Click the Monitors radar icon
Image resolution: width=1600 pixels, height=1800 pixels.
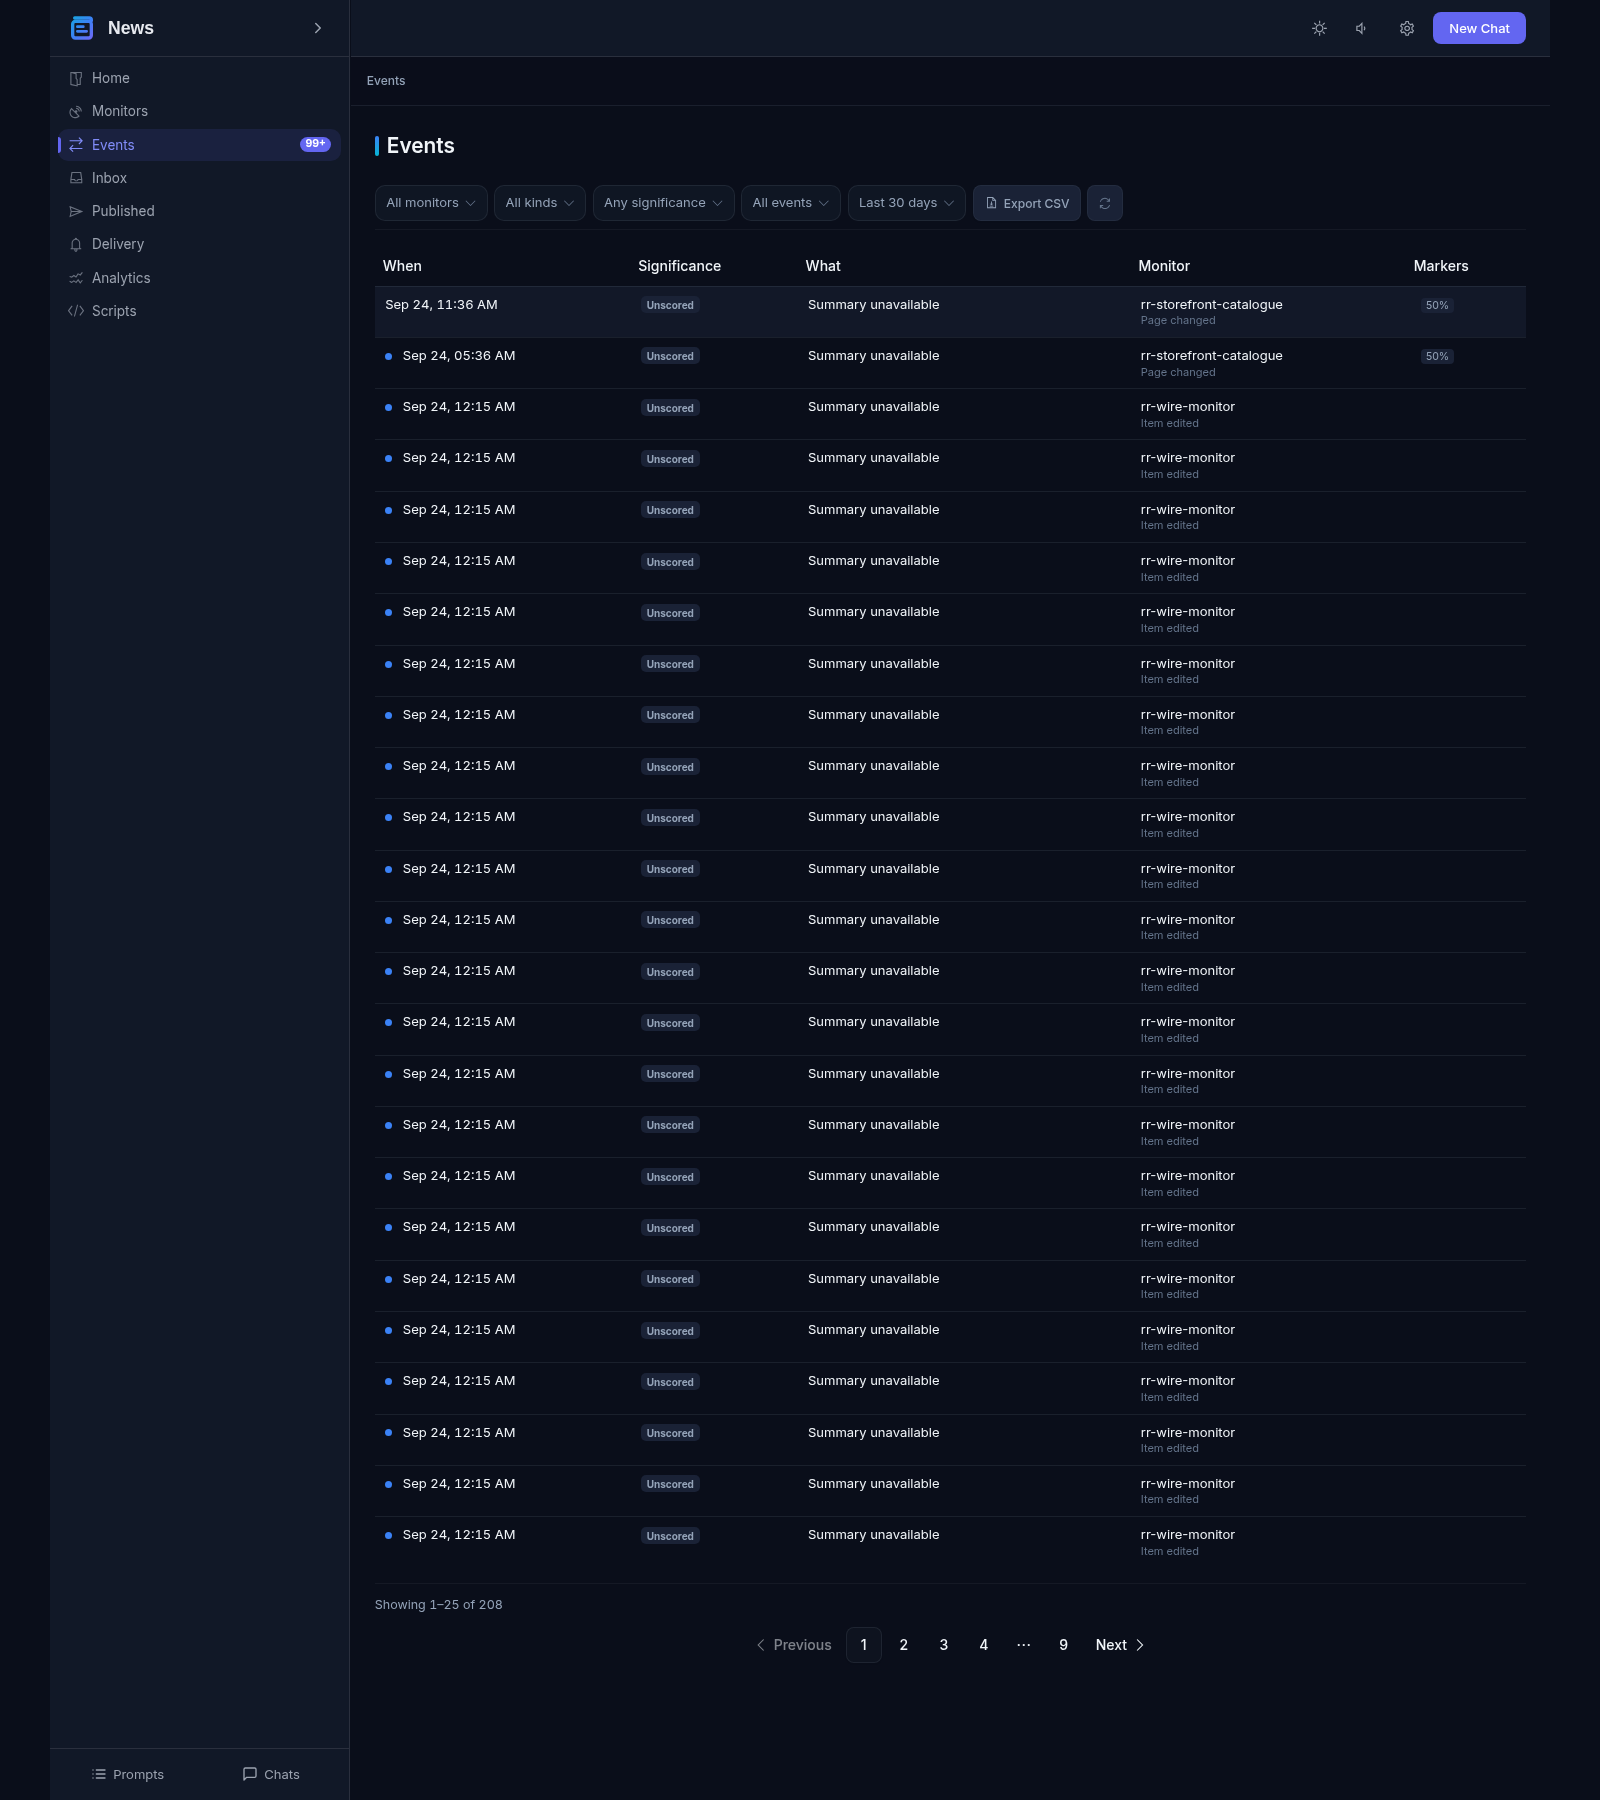point(76,111)
